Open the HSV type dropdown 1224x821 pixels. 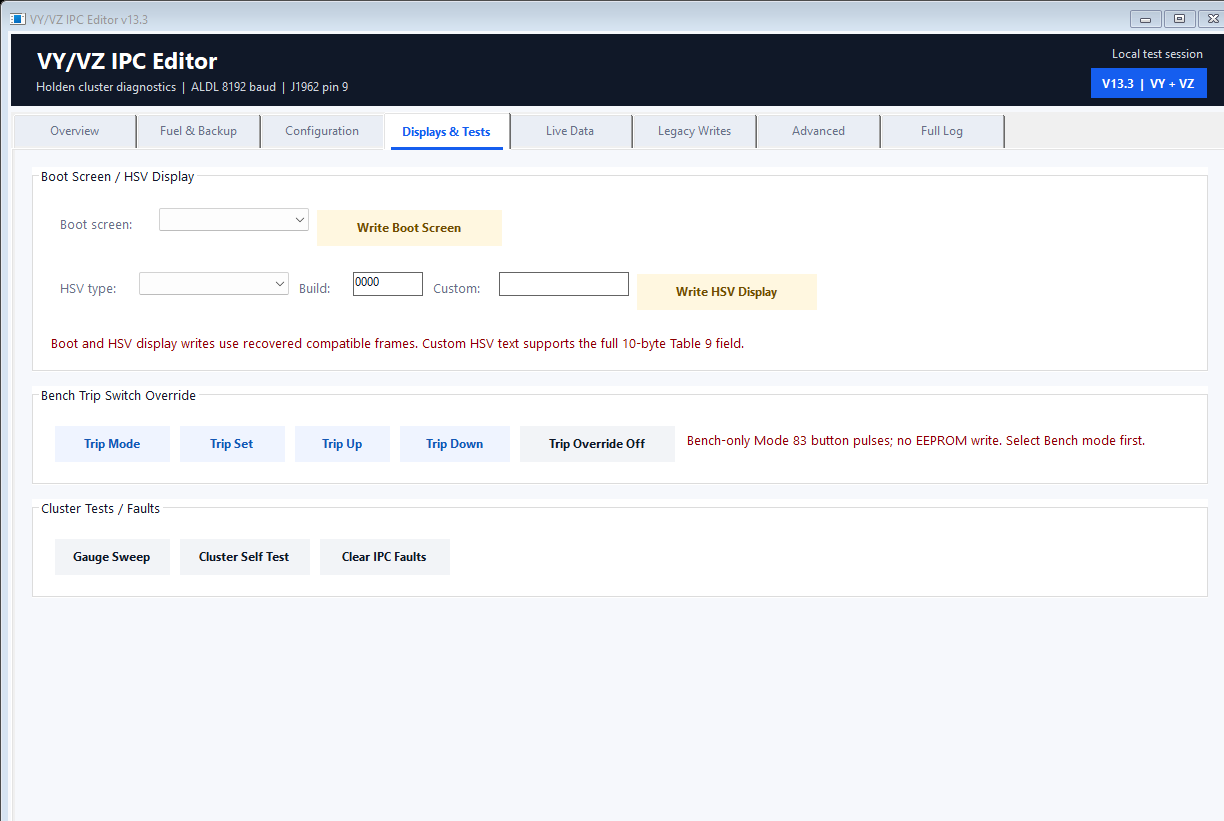214,283
